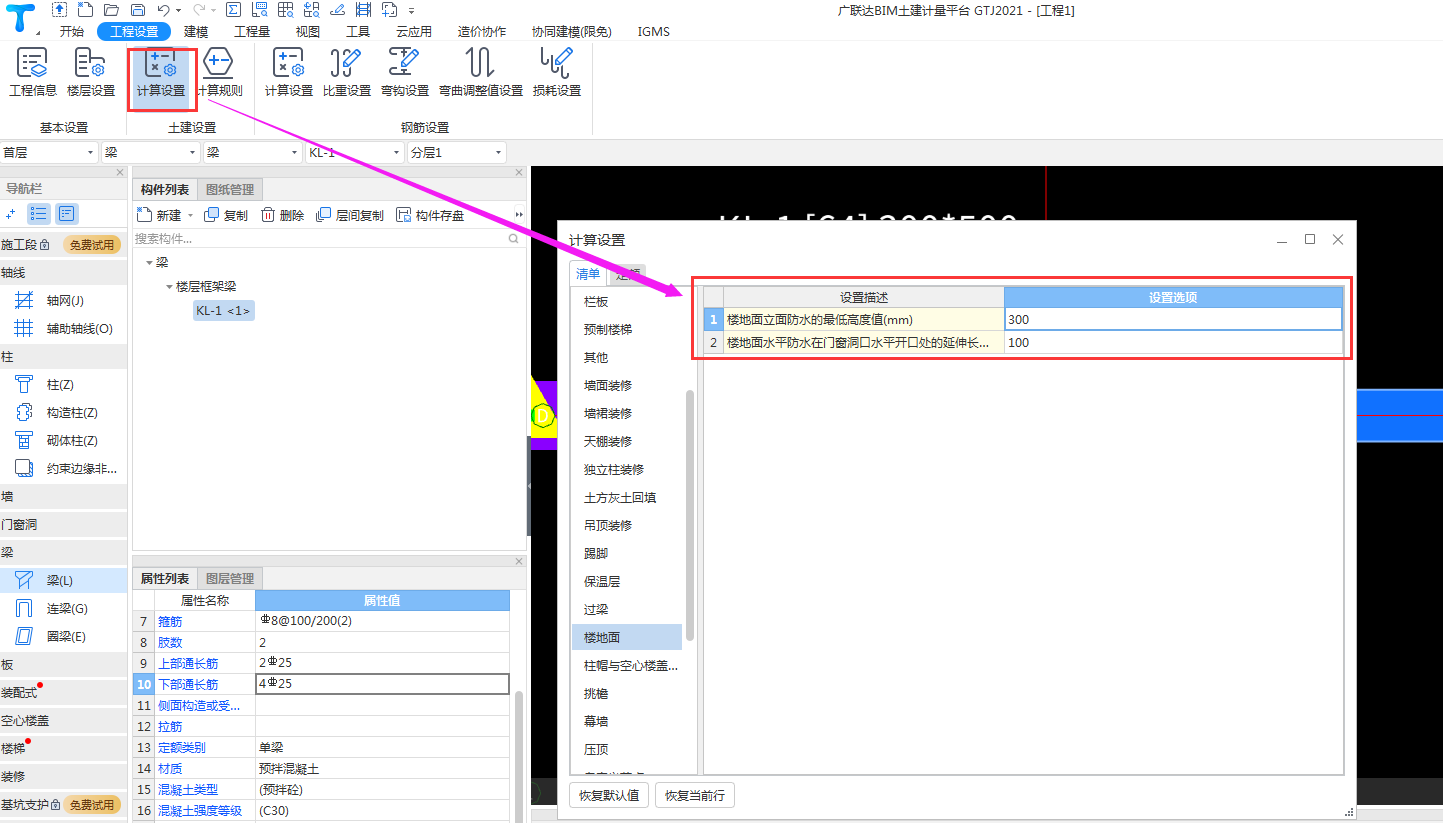Screen dimensions: 1443x823
Task: Select 幕墙 in settings category list
Action: 596,721
